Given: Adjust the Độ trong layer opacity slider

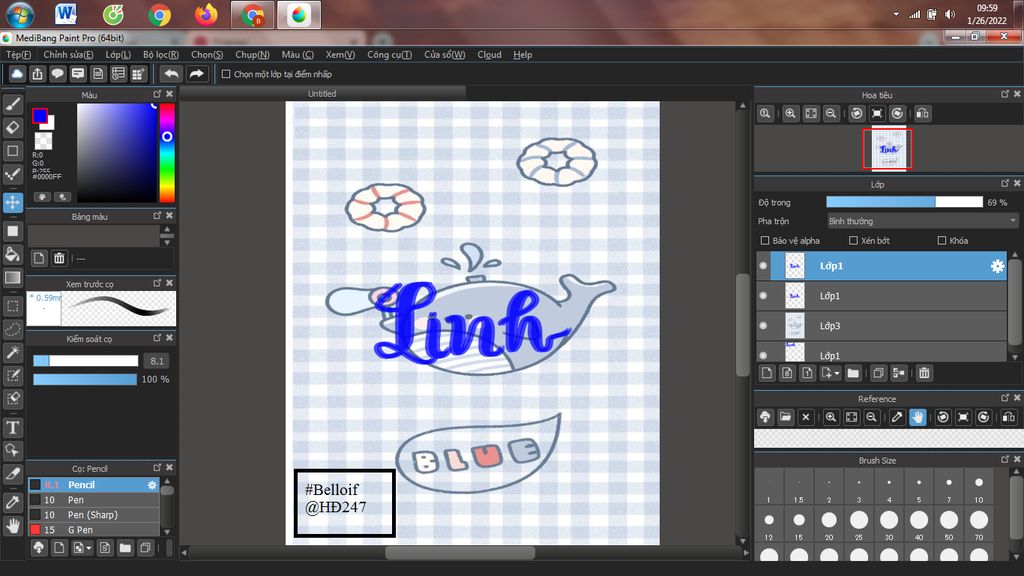Looking at the screenshot, I should (904, 202).
